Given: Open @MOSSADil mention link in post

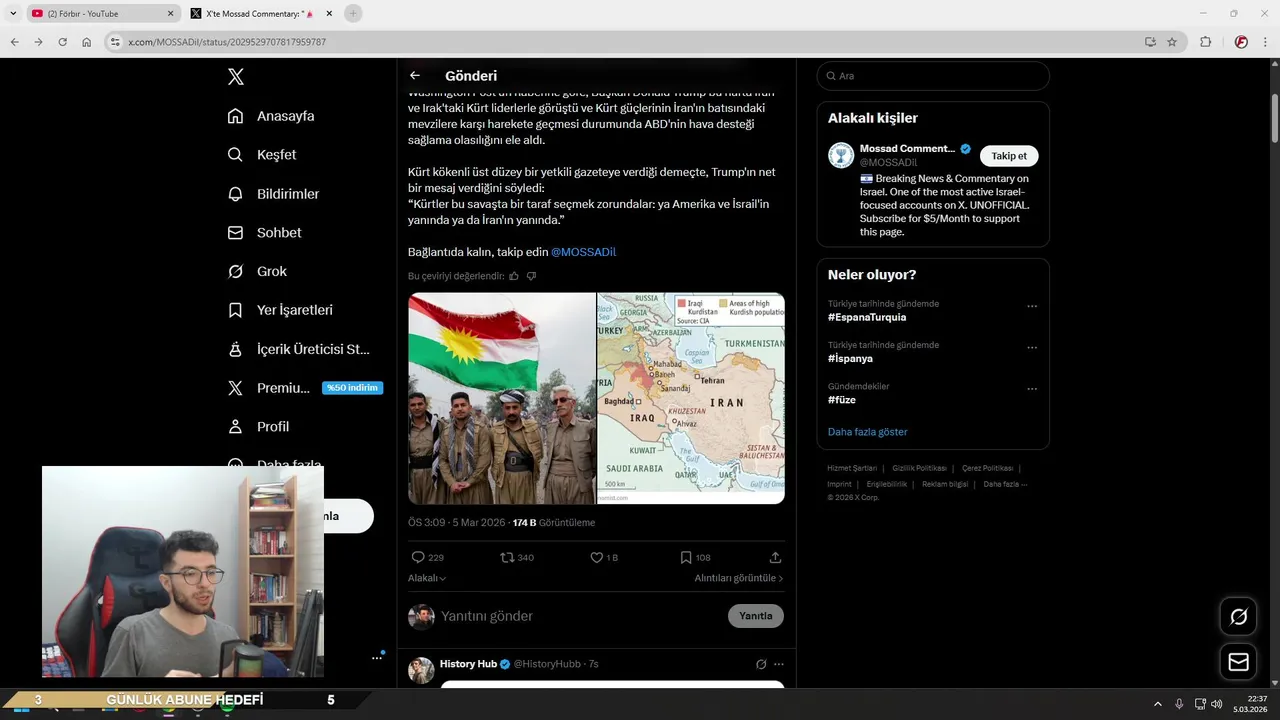Looking at the screenshot, I should click(x=584, y=252).
